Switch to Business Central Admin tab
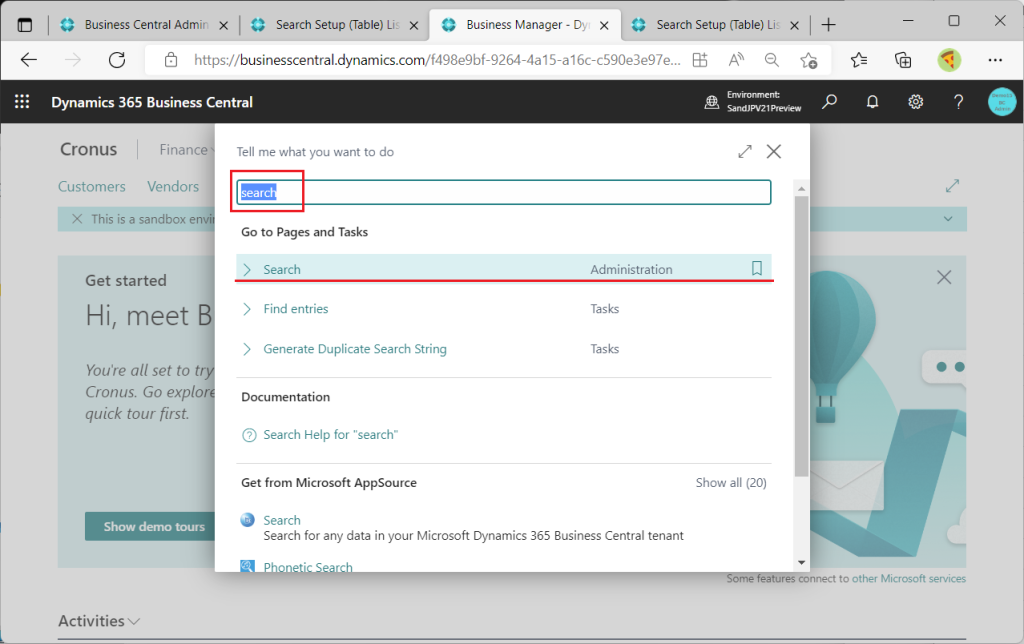 tap(146, 25)
